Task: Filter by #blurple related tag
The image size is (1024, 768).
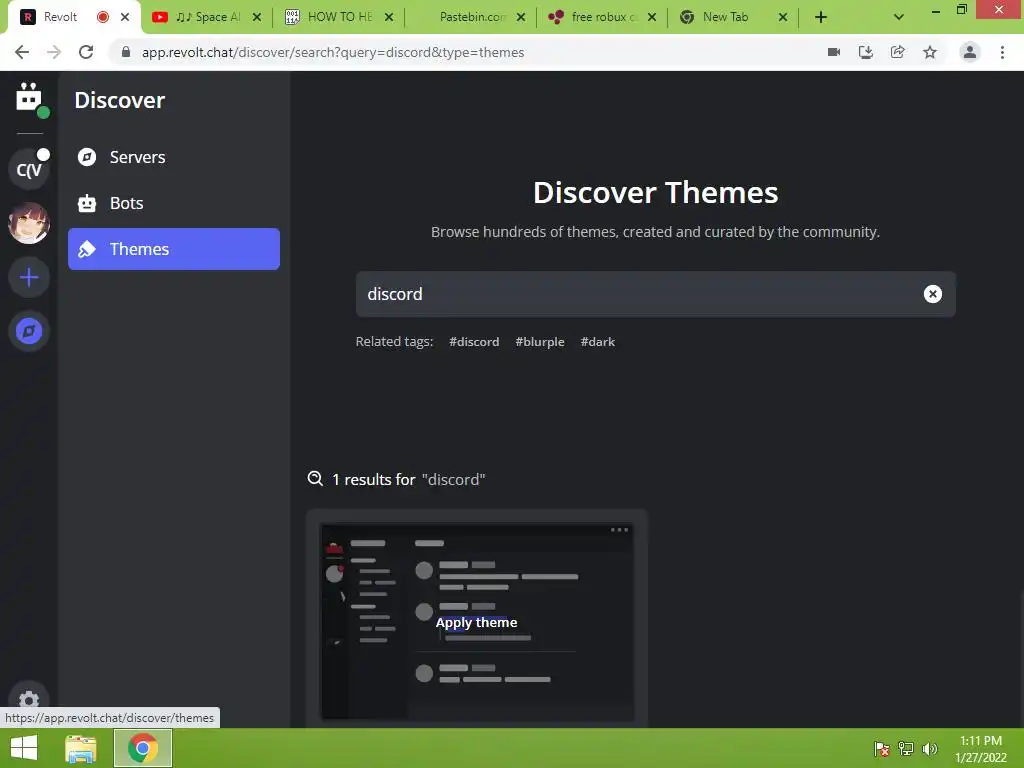Action: pyautogui.click(x=539, y=342)
